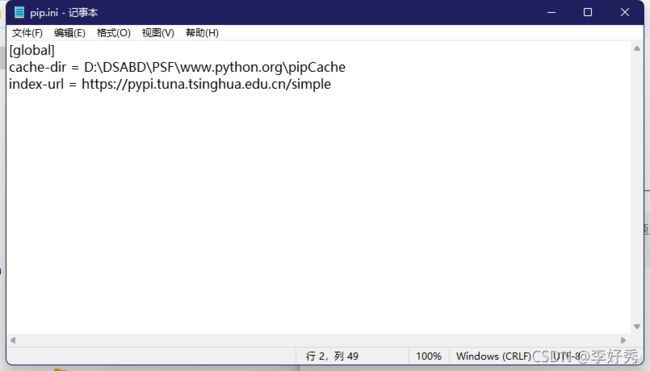Image resolution: width=650 pixels, height=371 pixels.
Task: Open the 文件(F) menu
Action: 27,33
